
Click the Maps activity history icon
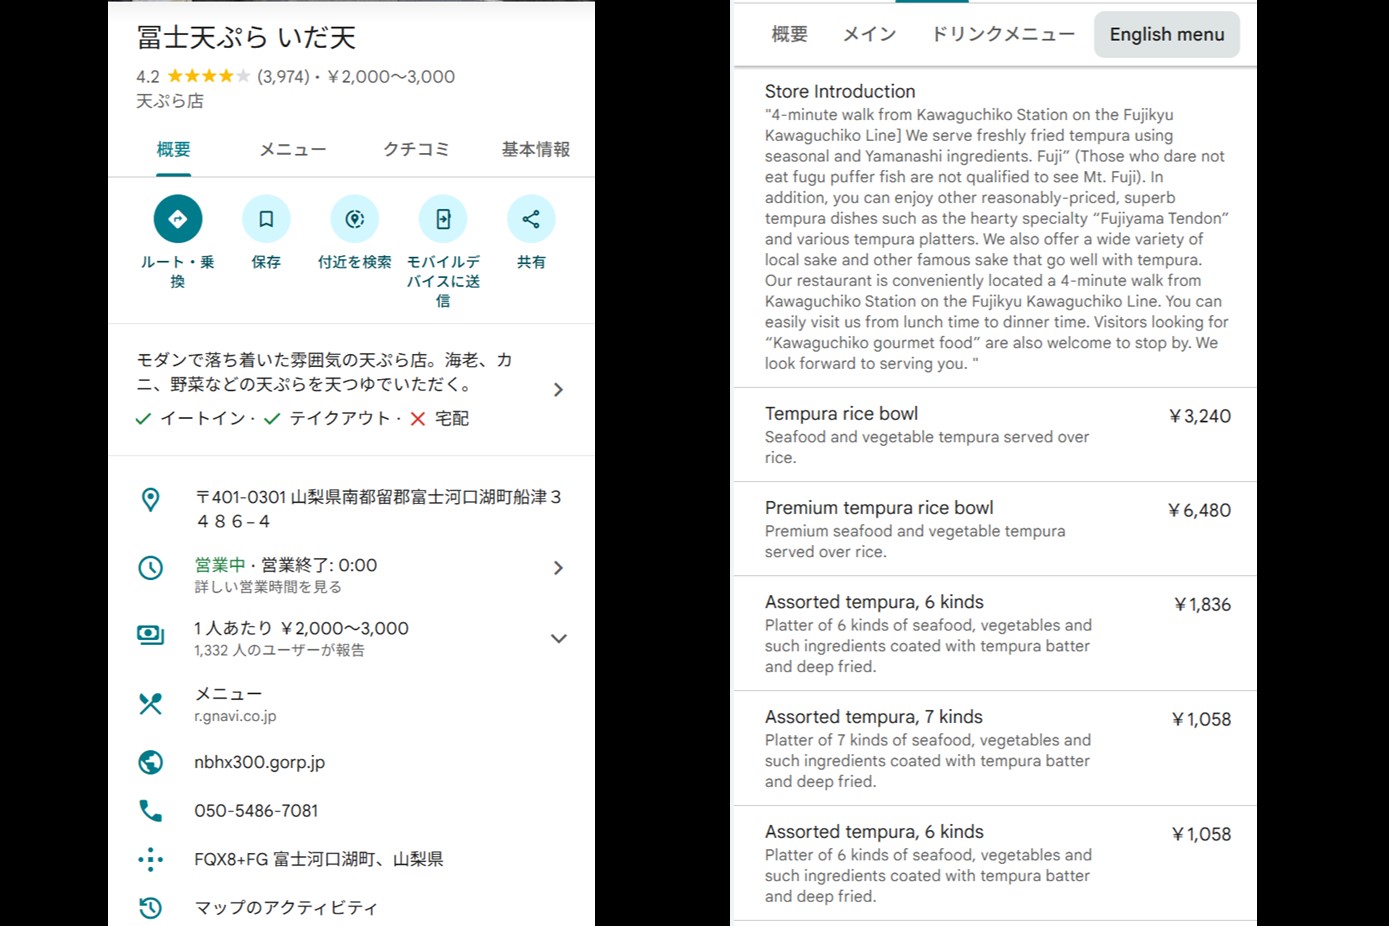[x=151, y=908]
